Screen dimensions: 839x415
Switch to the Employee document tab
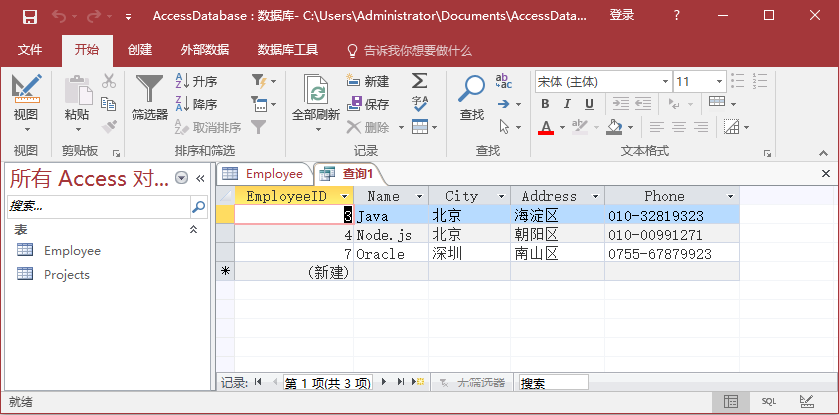pyautogui.click(x=264, y=174)
